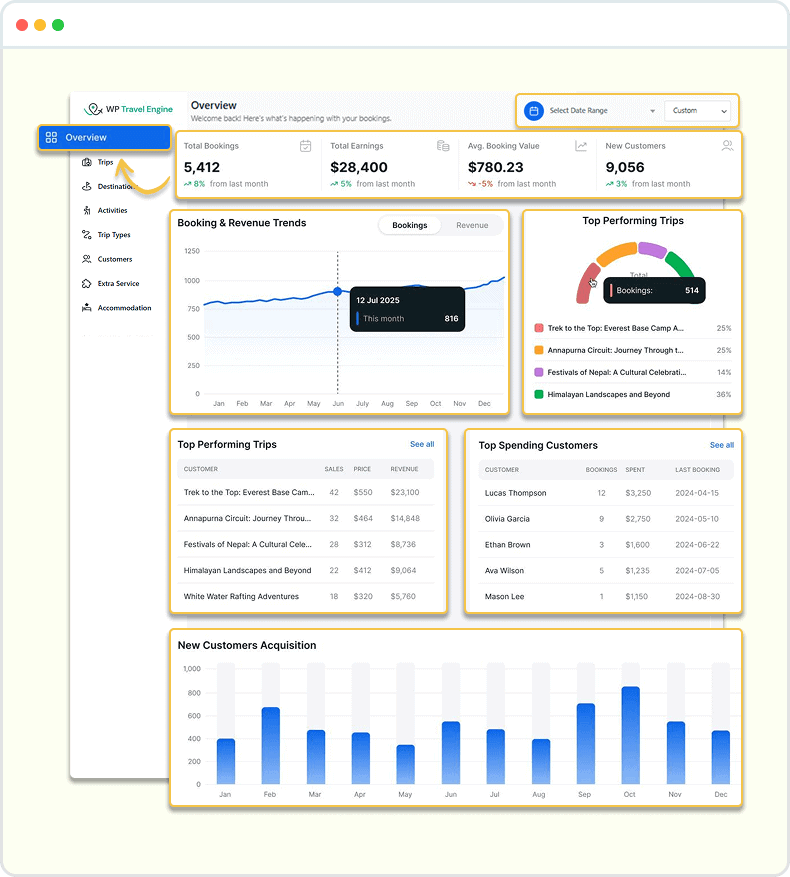Click the Avg. Booking Value chart icon

tap(581, 146)
